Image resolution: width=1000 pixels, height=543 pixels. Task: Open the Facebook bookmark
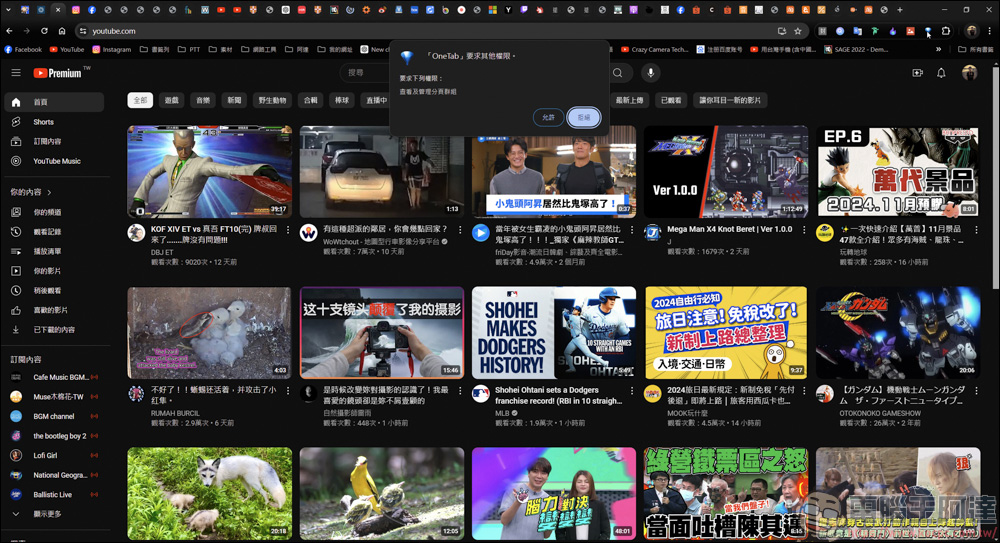click(x=23, y=49)
